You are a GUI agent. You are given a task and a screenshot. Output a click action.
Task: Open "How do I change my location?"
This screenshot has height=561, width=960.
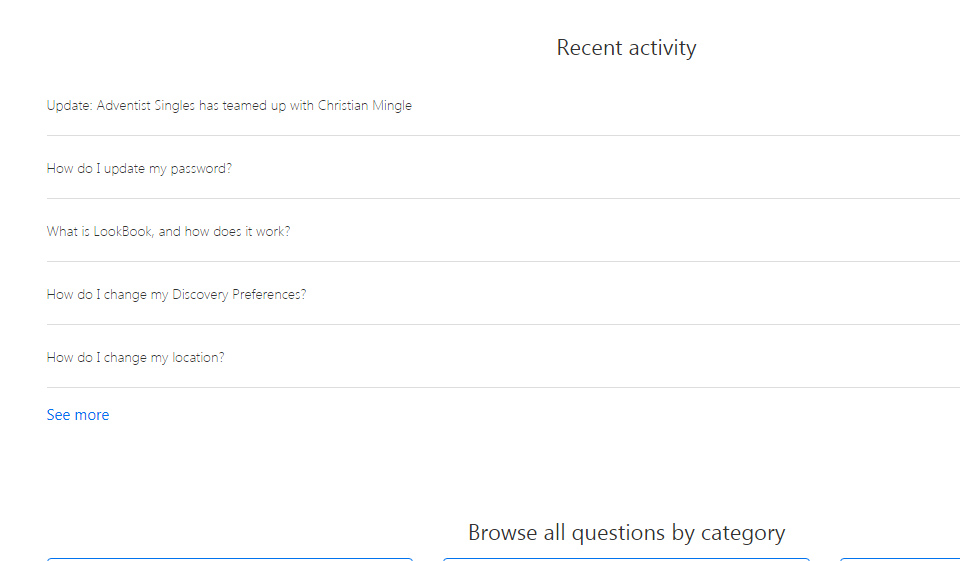pyautogui.click(x=135, y=357)
